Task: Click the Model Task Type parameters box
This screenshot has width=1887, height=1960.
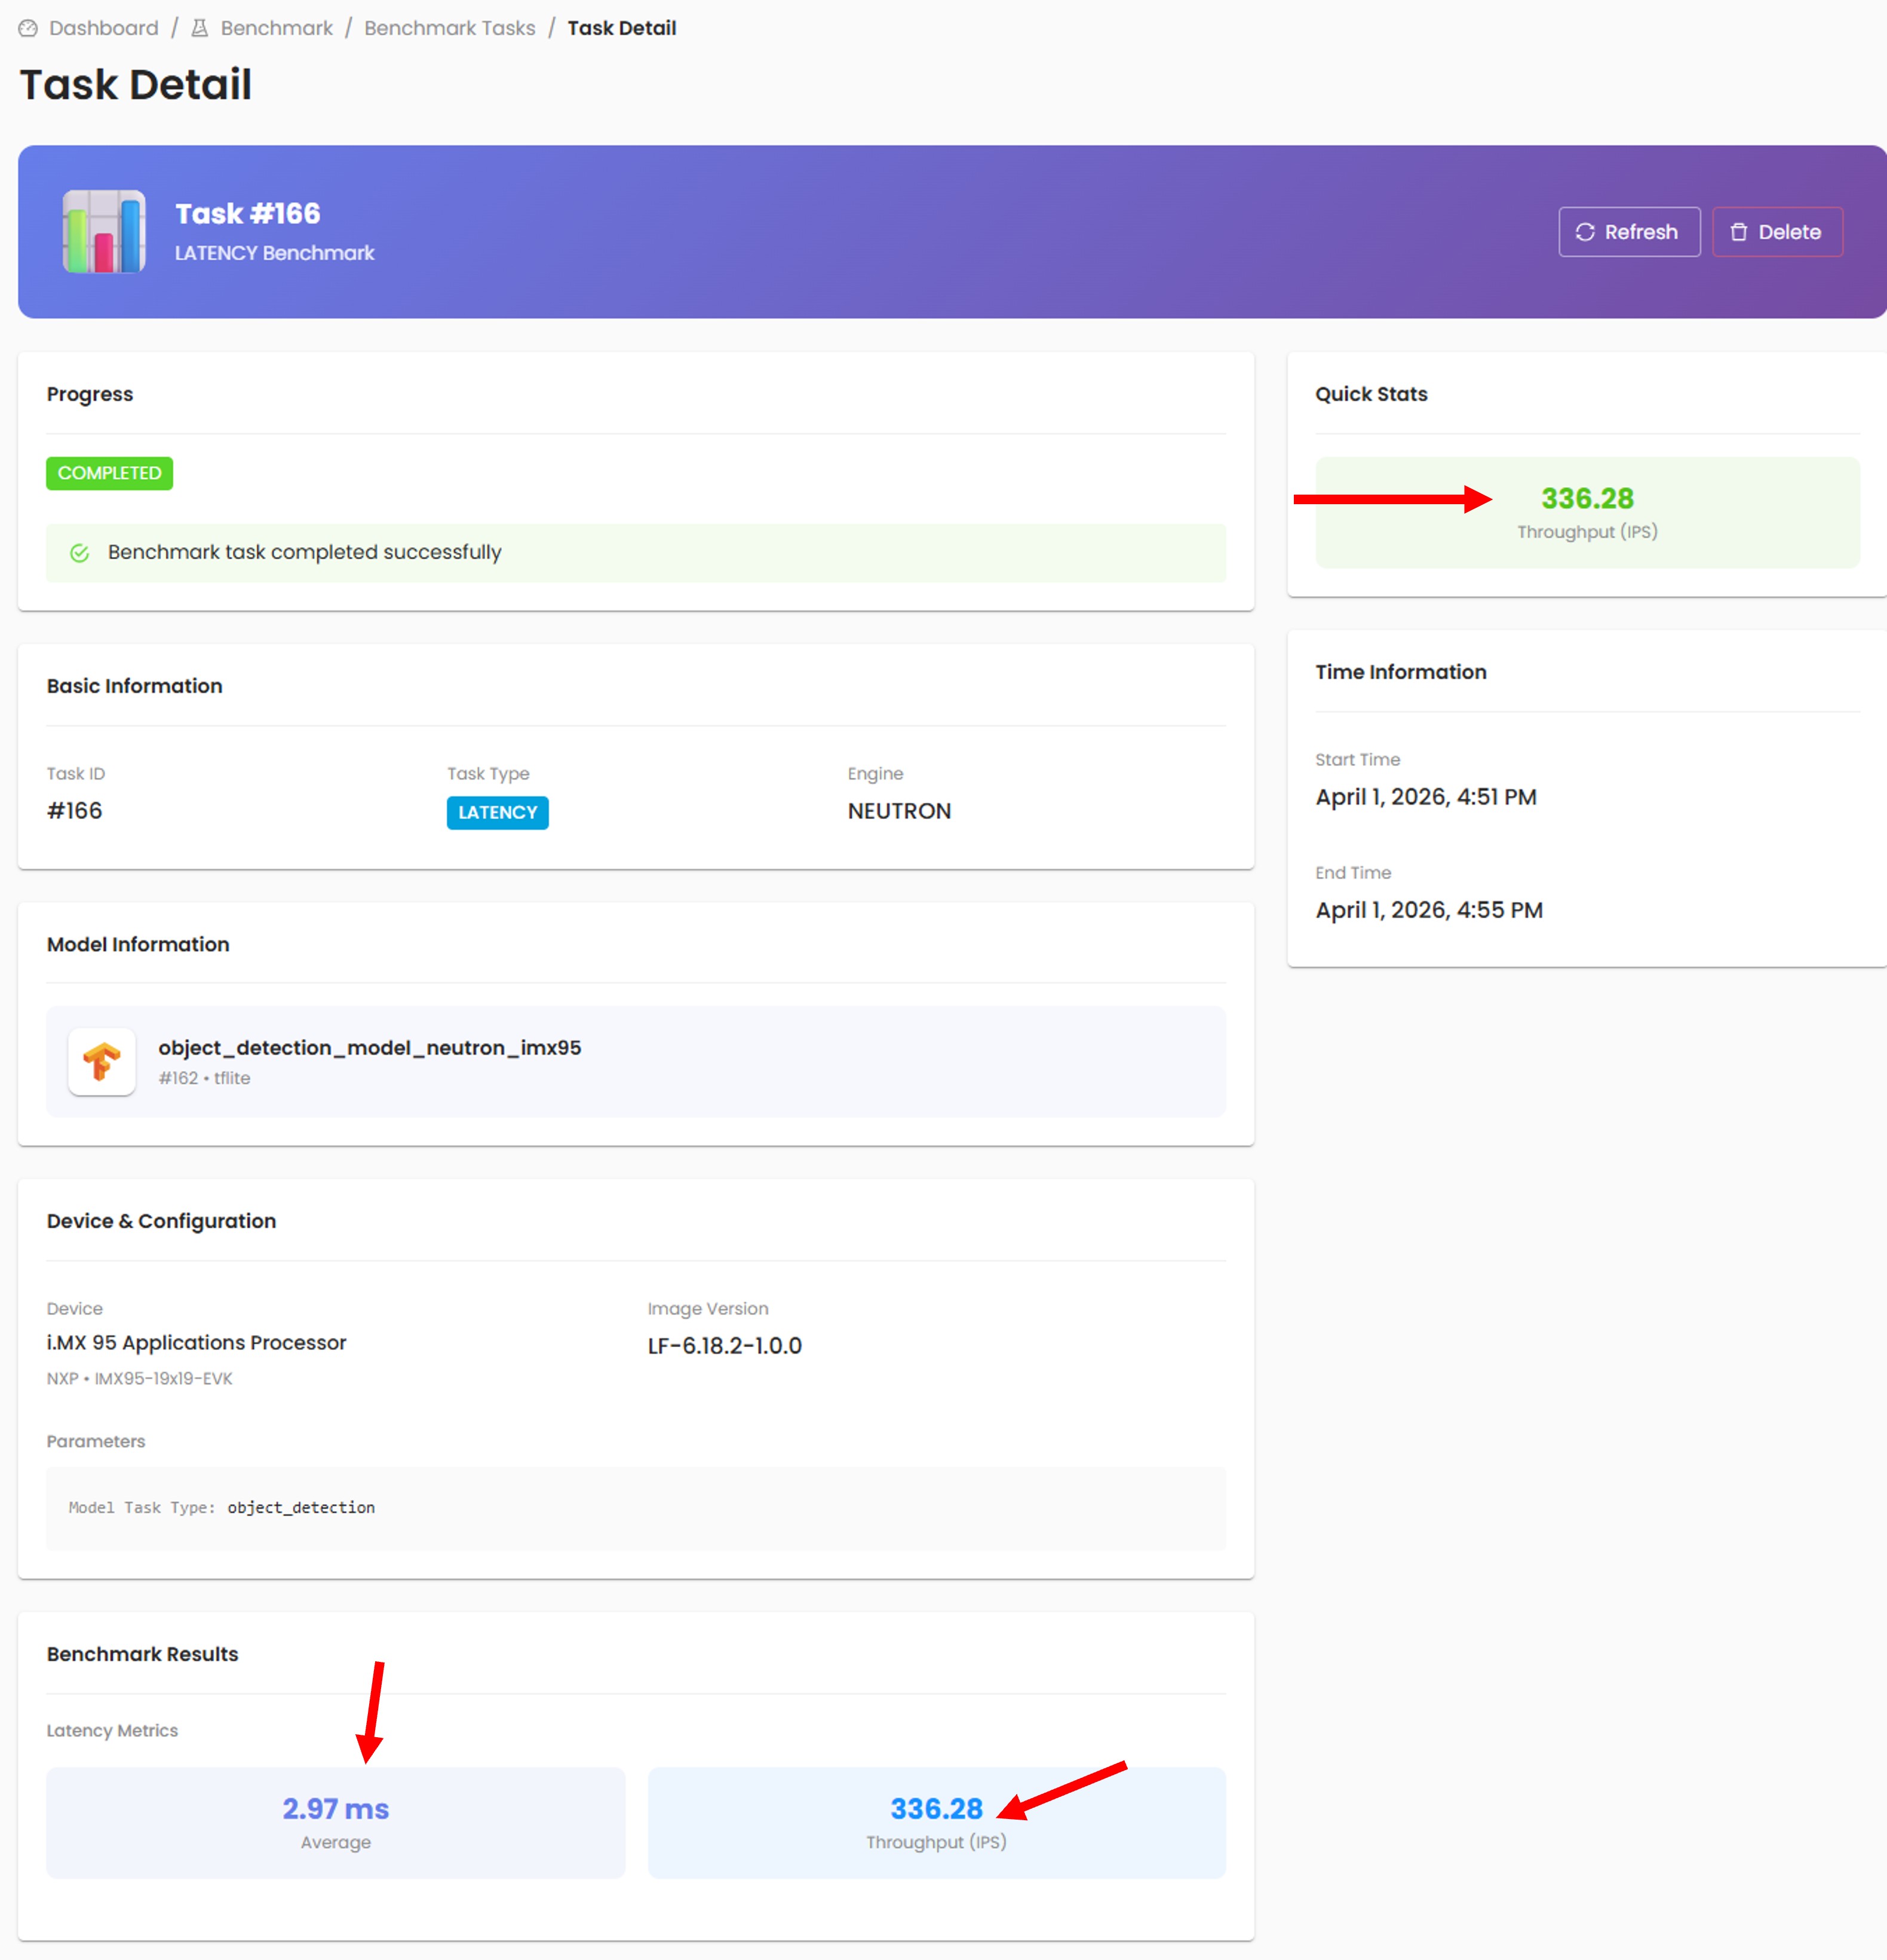Action: tap(636, 1508)
